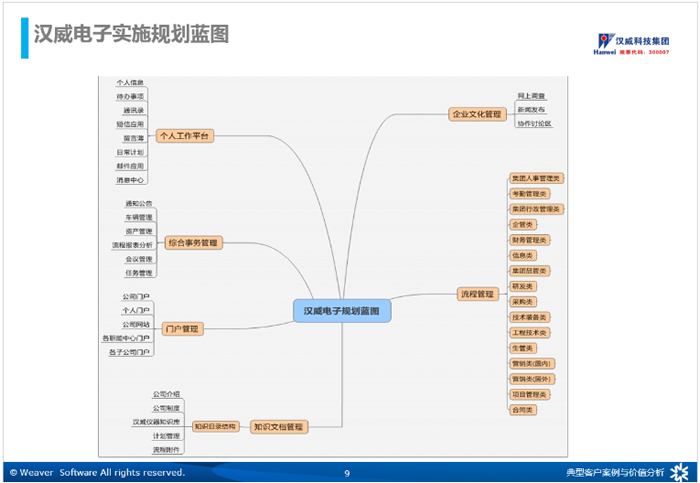The image size is (700, 483).
Task: Click the 留言簿 leaf item
Action: pos(134,138)
